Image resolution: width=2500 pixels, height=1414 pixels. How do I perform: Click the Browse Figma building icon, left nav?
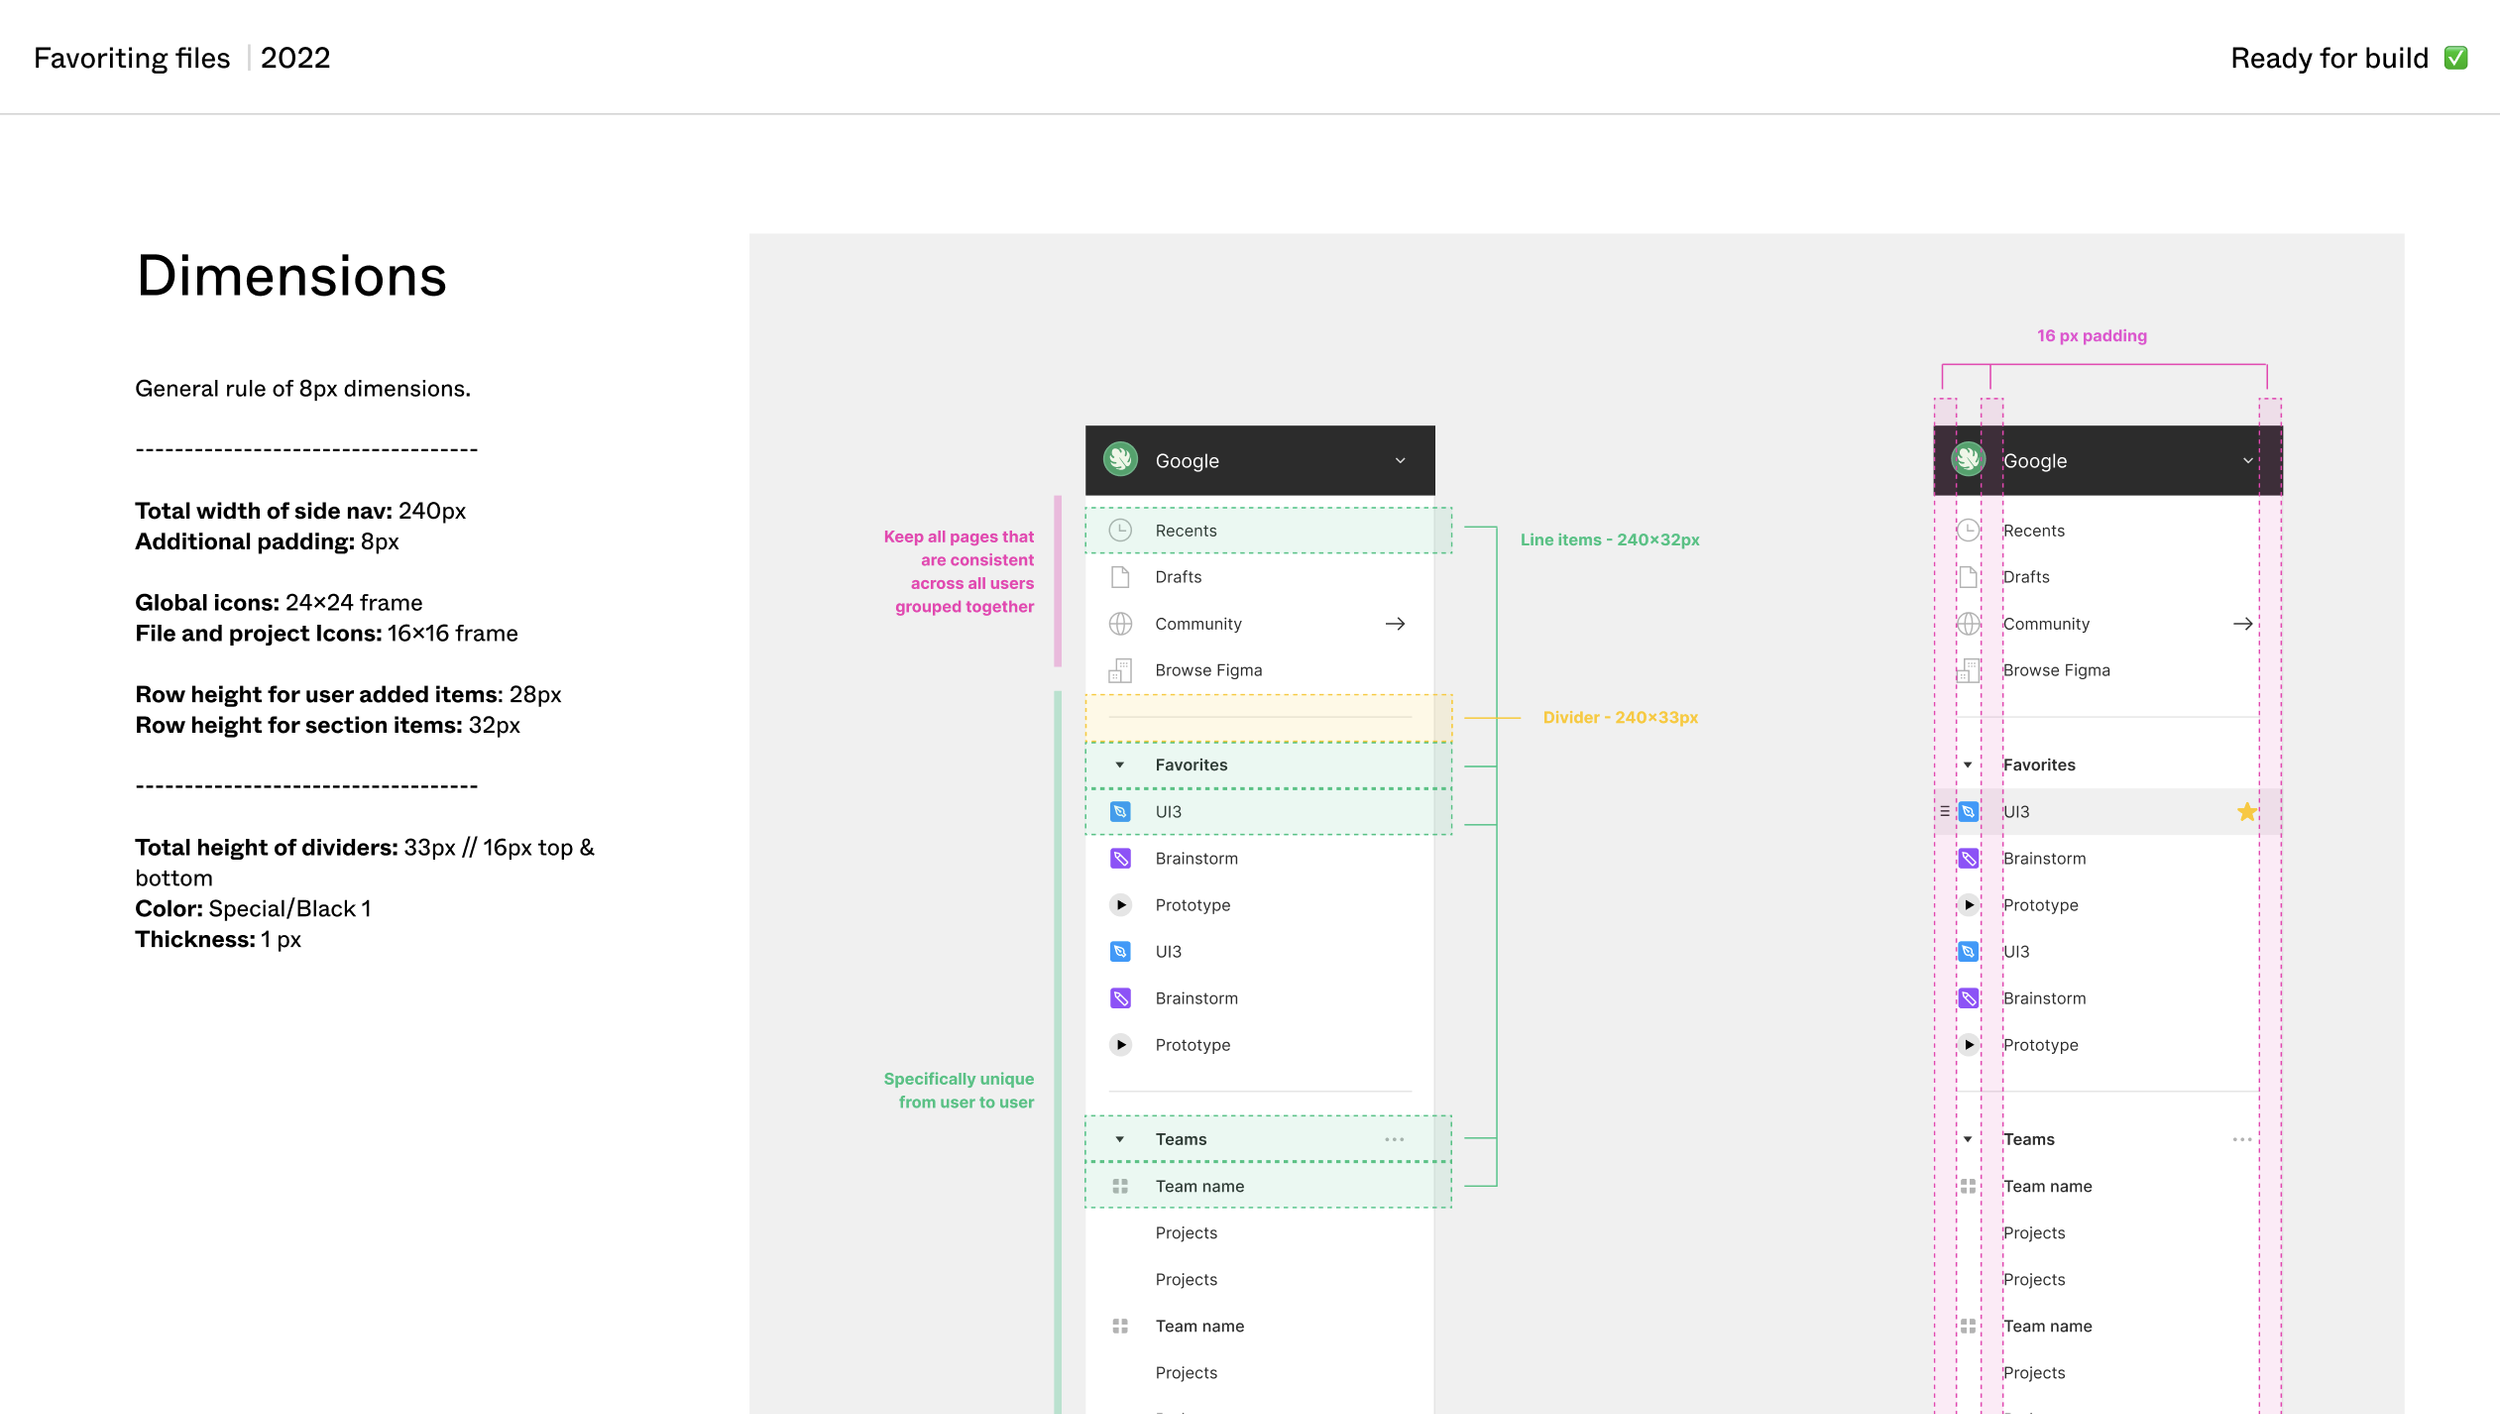click(x=1120, y=670)
